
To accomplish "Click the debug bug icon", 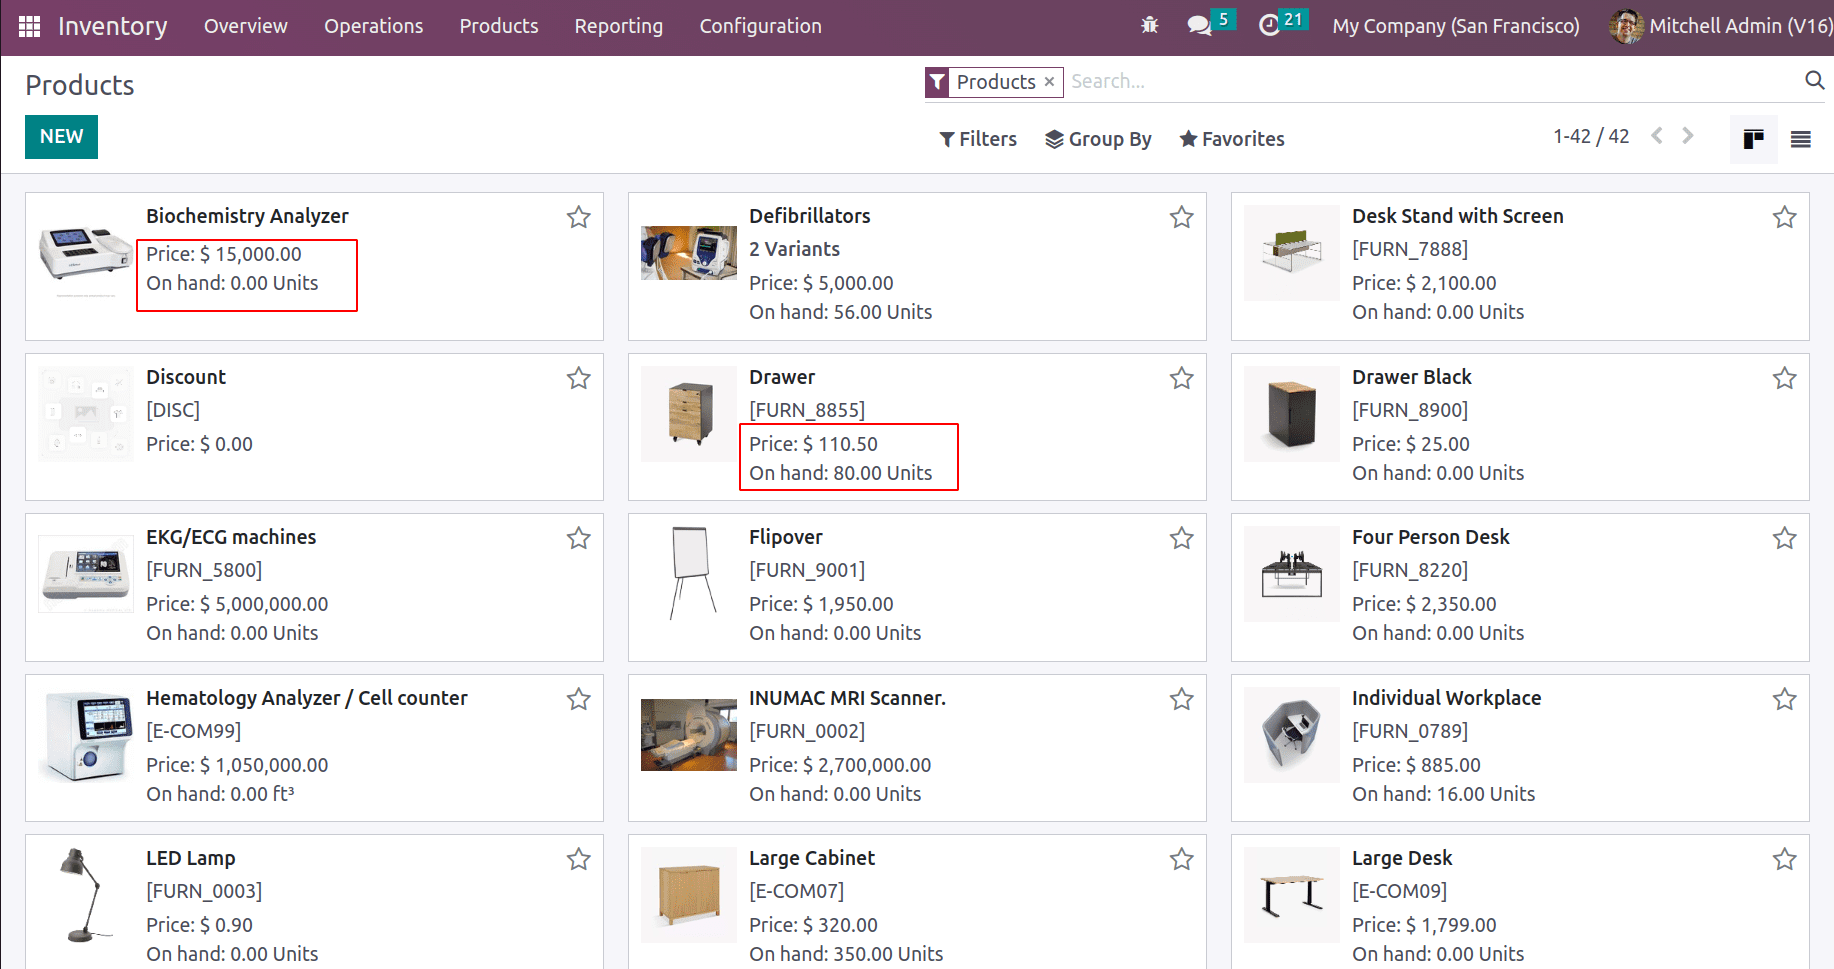I will pyautogui.click(x=1149, y=26).
